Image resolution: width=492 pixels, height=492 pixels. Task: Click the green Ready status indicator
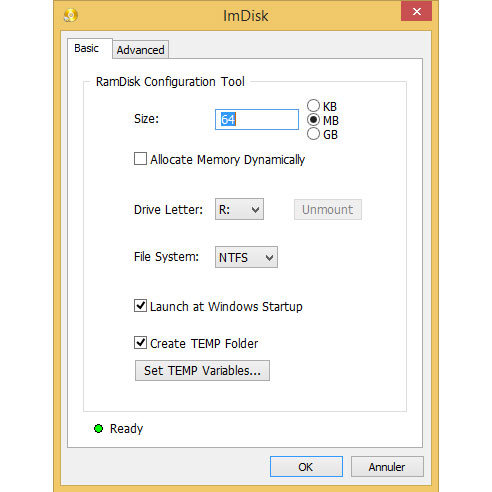click(98, 428)
